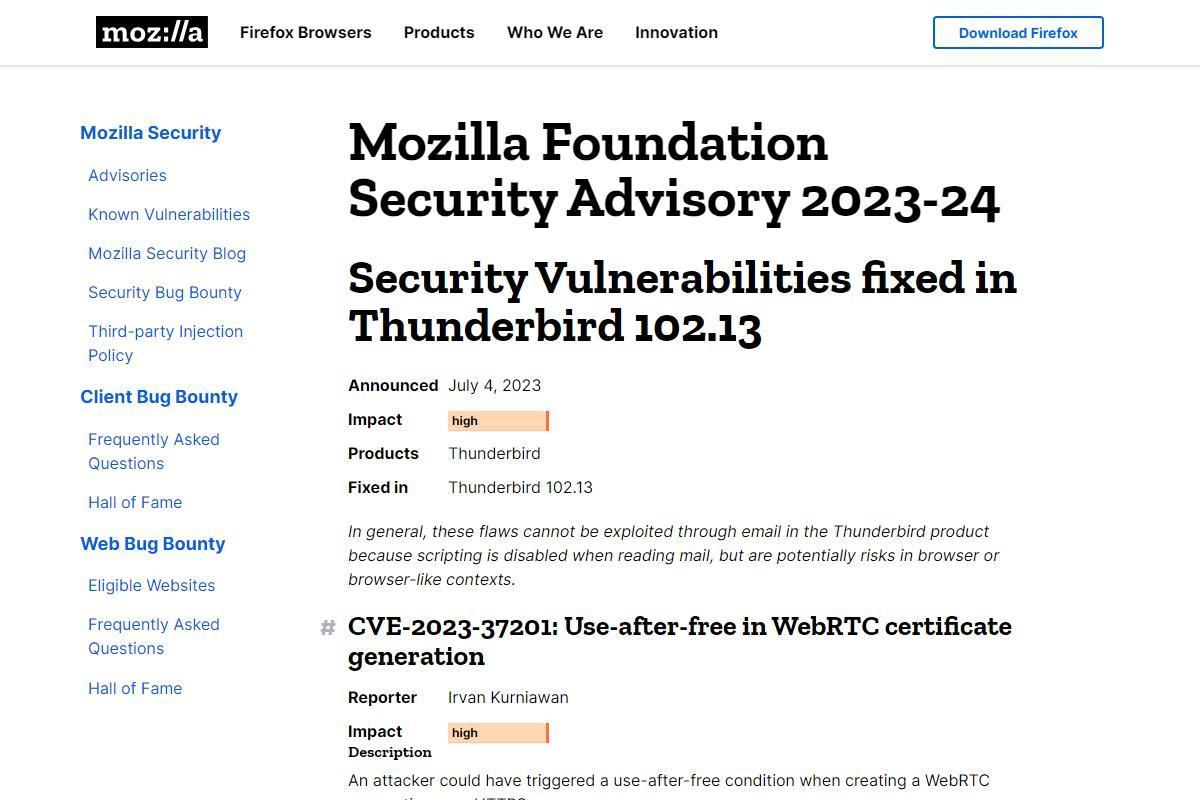Open Known Vulnerabilities page

click(x=169, y=214)
